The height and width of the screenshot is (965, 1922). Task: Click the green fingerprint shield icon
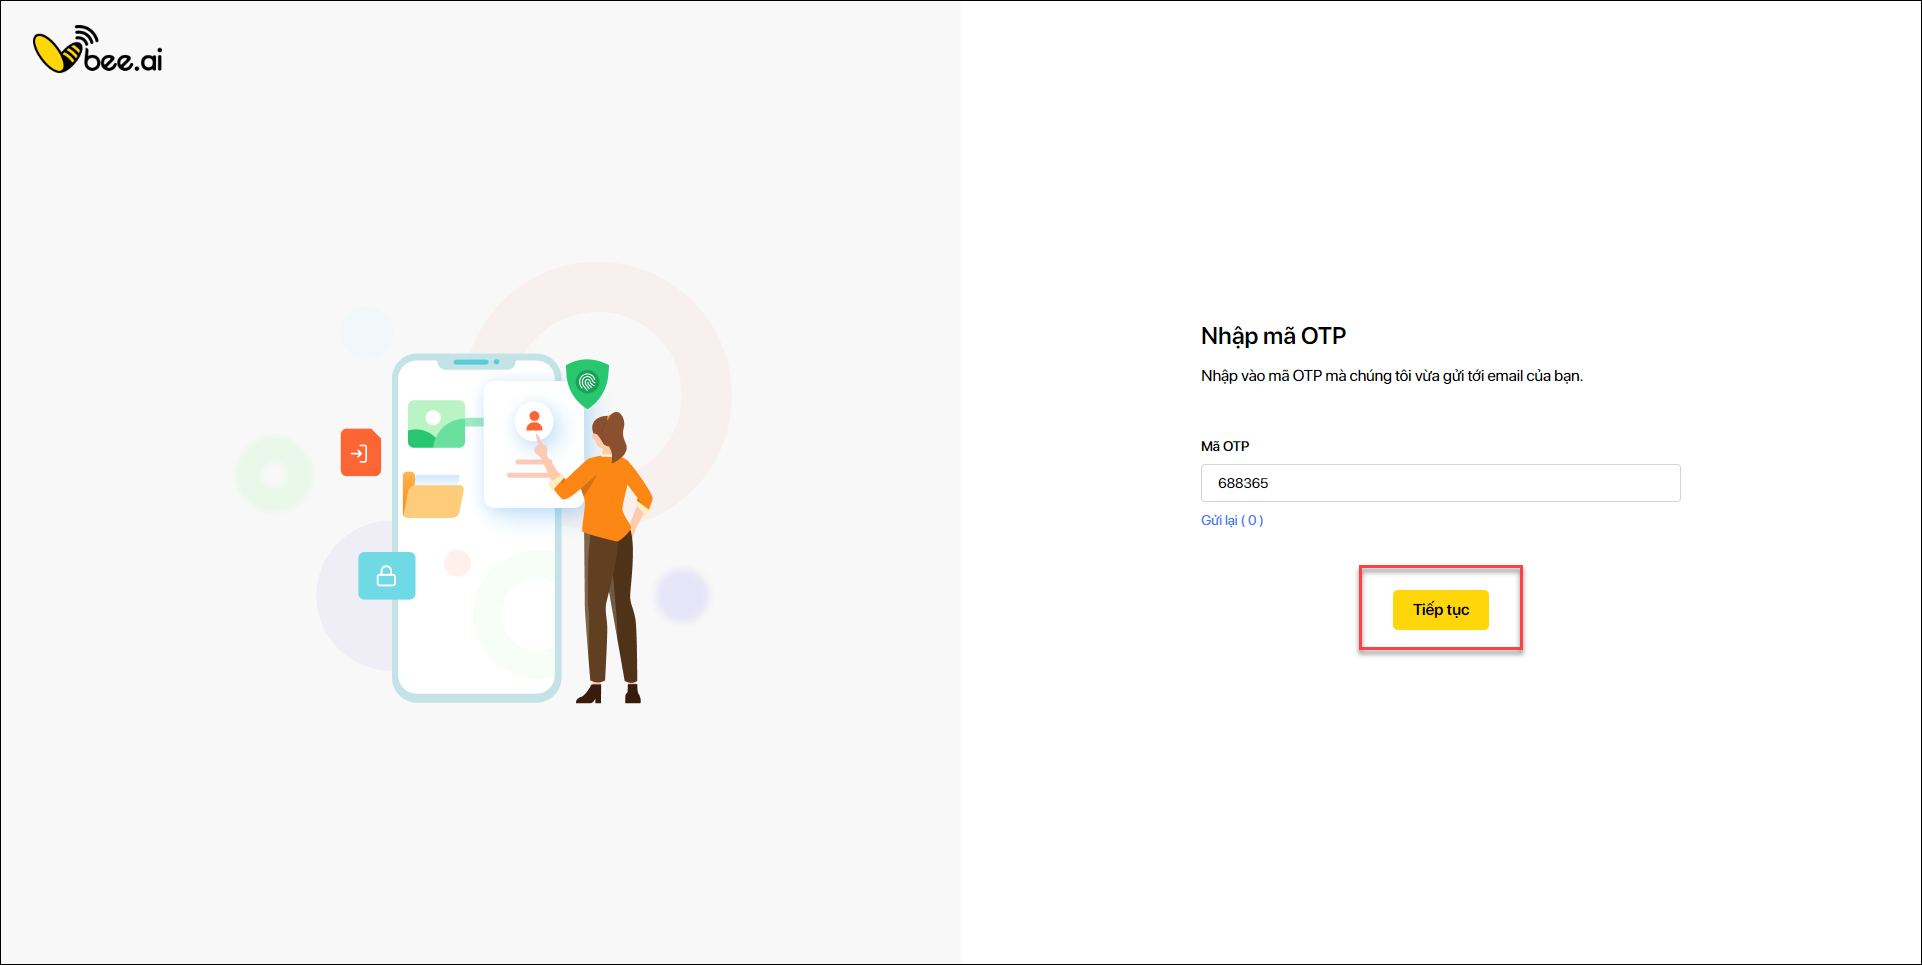(587, 383)
